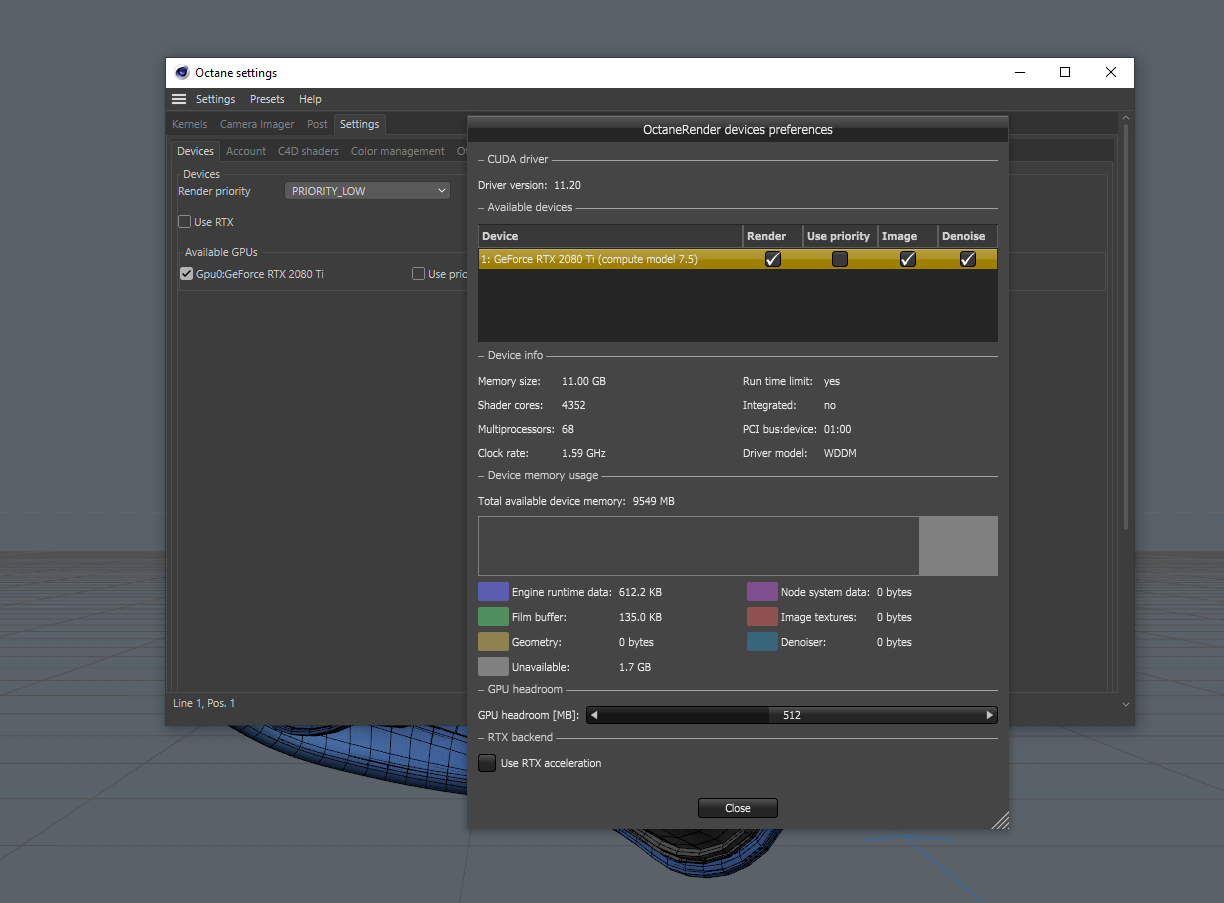The image size is (1224, 903).
Task: Click Memory size 11.00 GB value
Action: pos(584,381)
